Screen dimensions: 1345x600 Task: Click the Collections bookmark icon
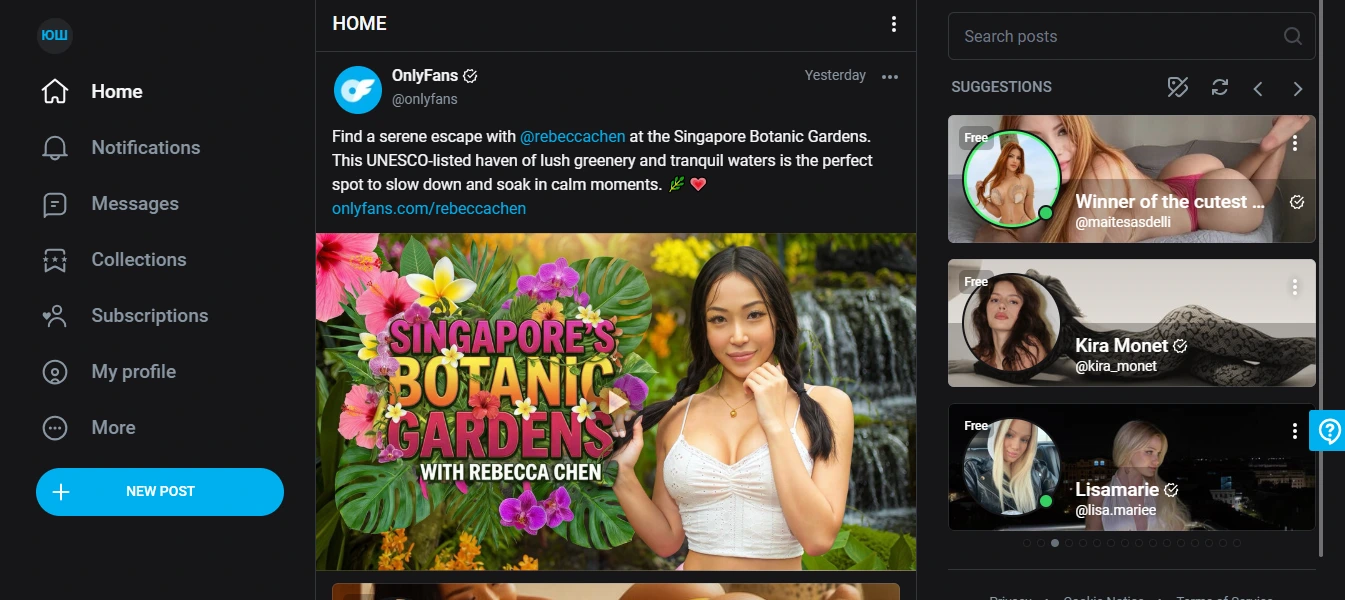(55, 260)
